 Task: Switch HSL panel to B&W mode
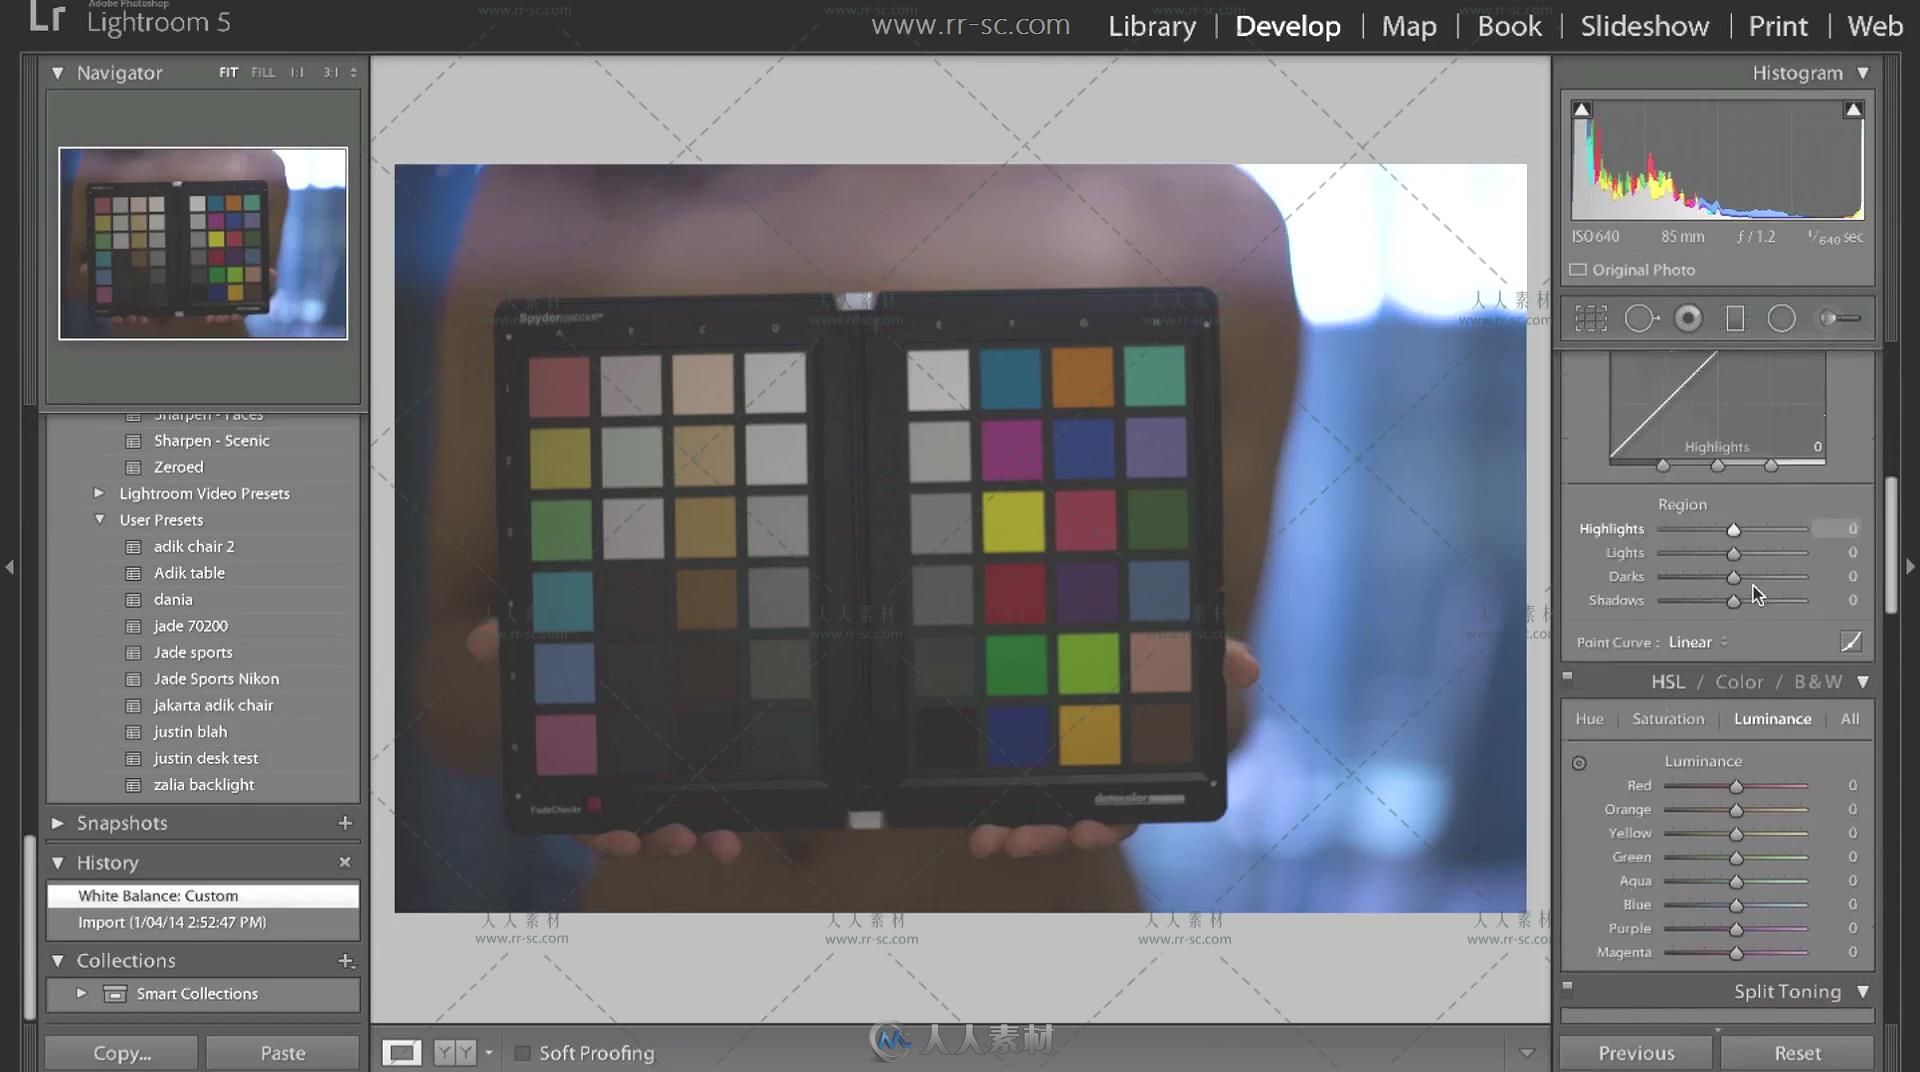coord(1818,682)
